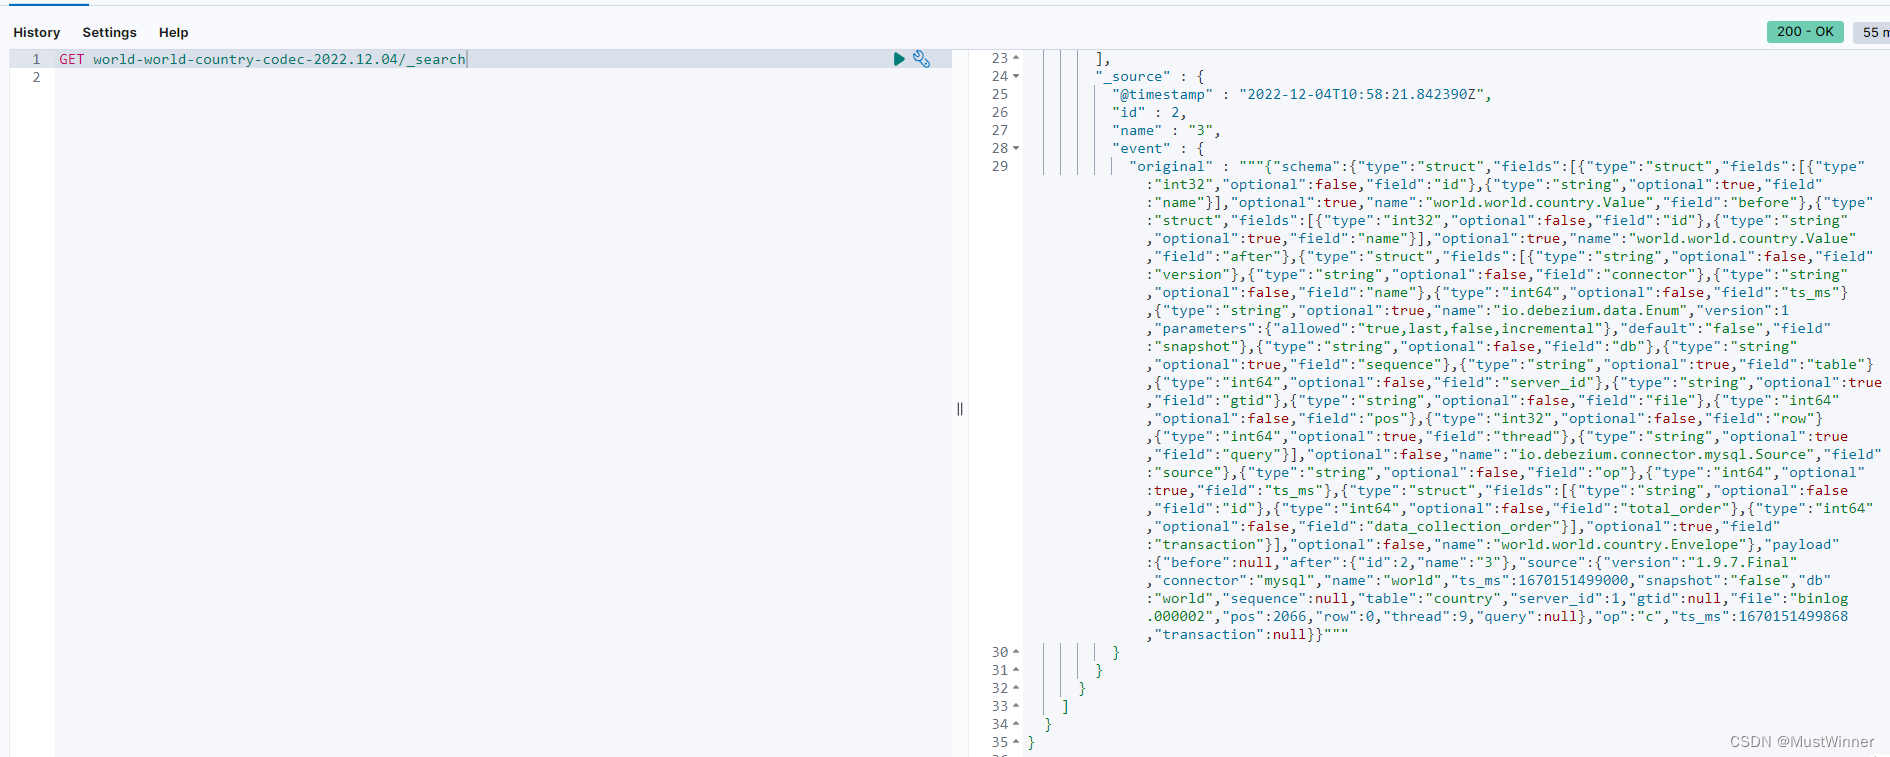Collapse the _source block at line 24
1890x757 pixels.
pos(1016,76)
